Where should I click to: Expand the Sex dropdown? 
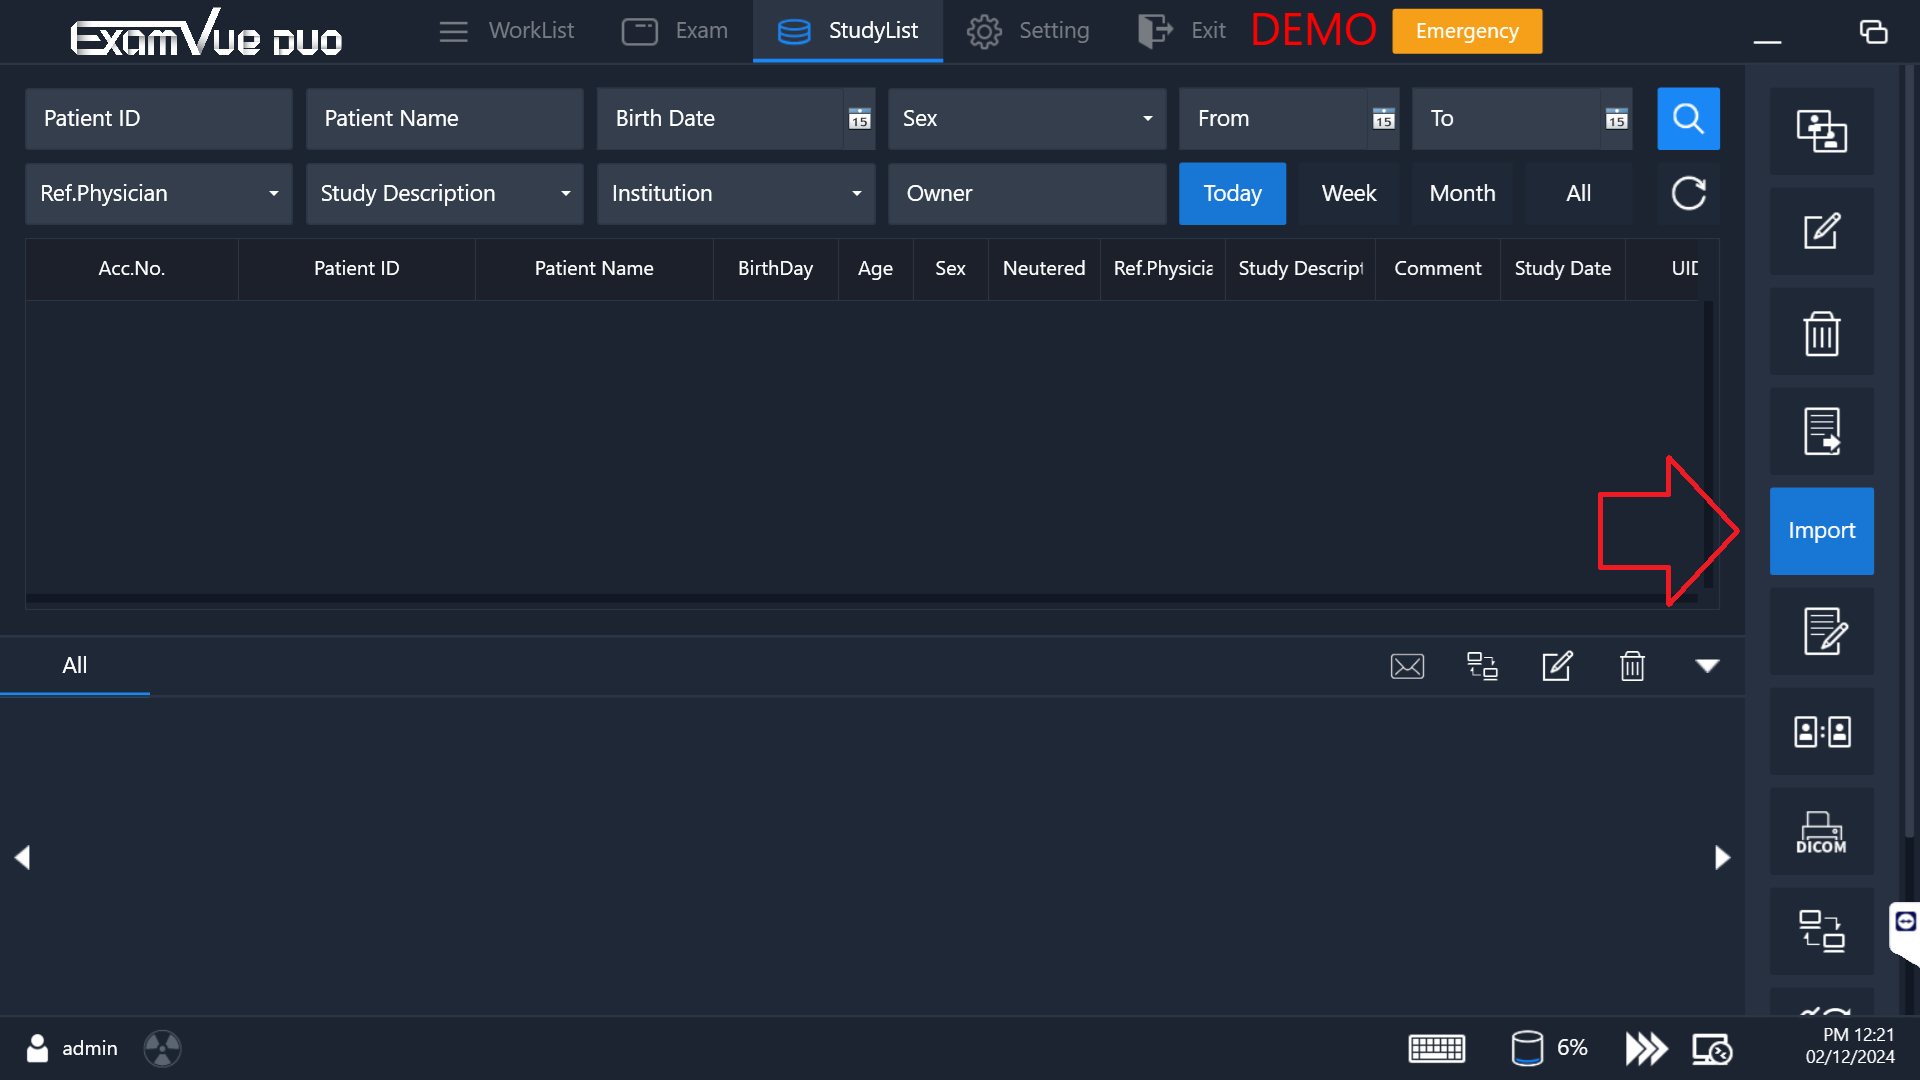(1027, 119)
